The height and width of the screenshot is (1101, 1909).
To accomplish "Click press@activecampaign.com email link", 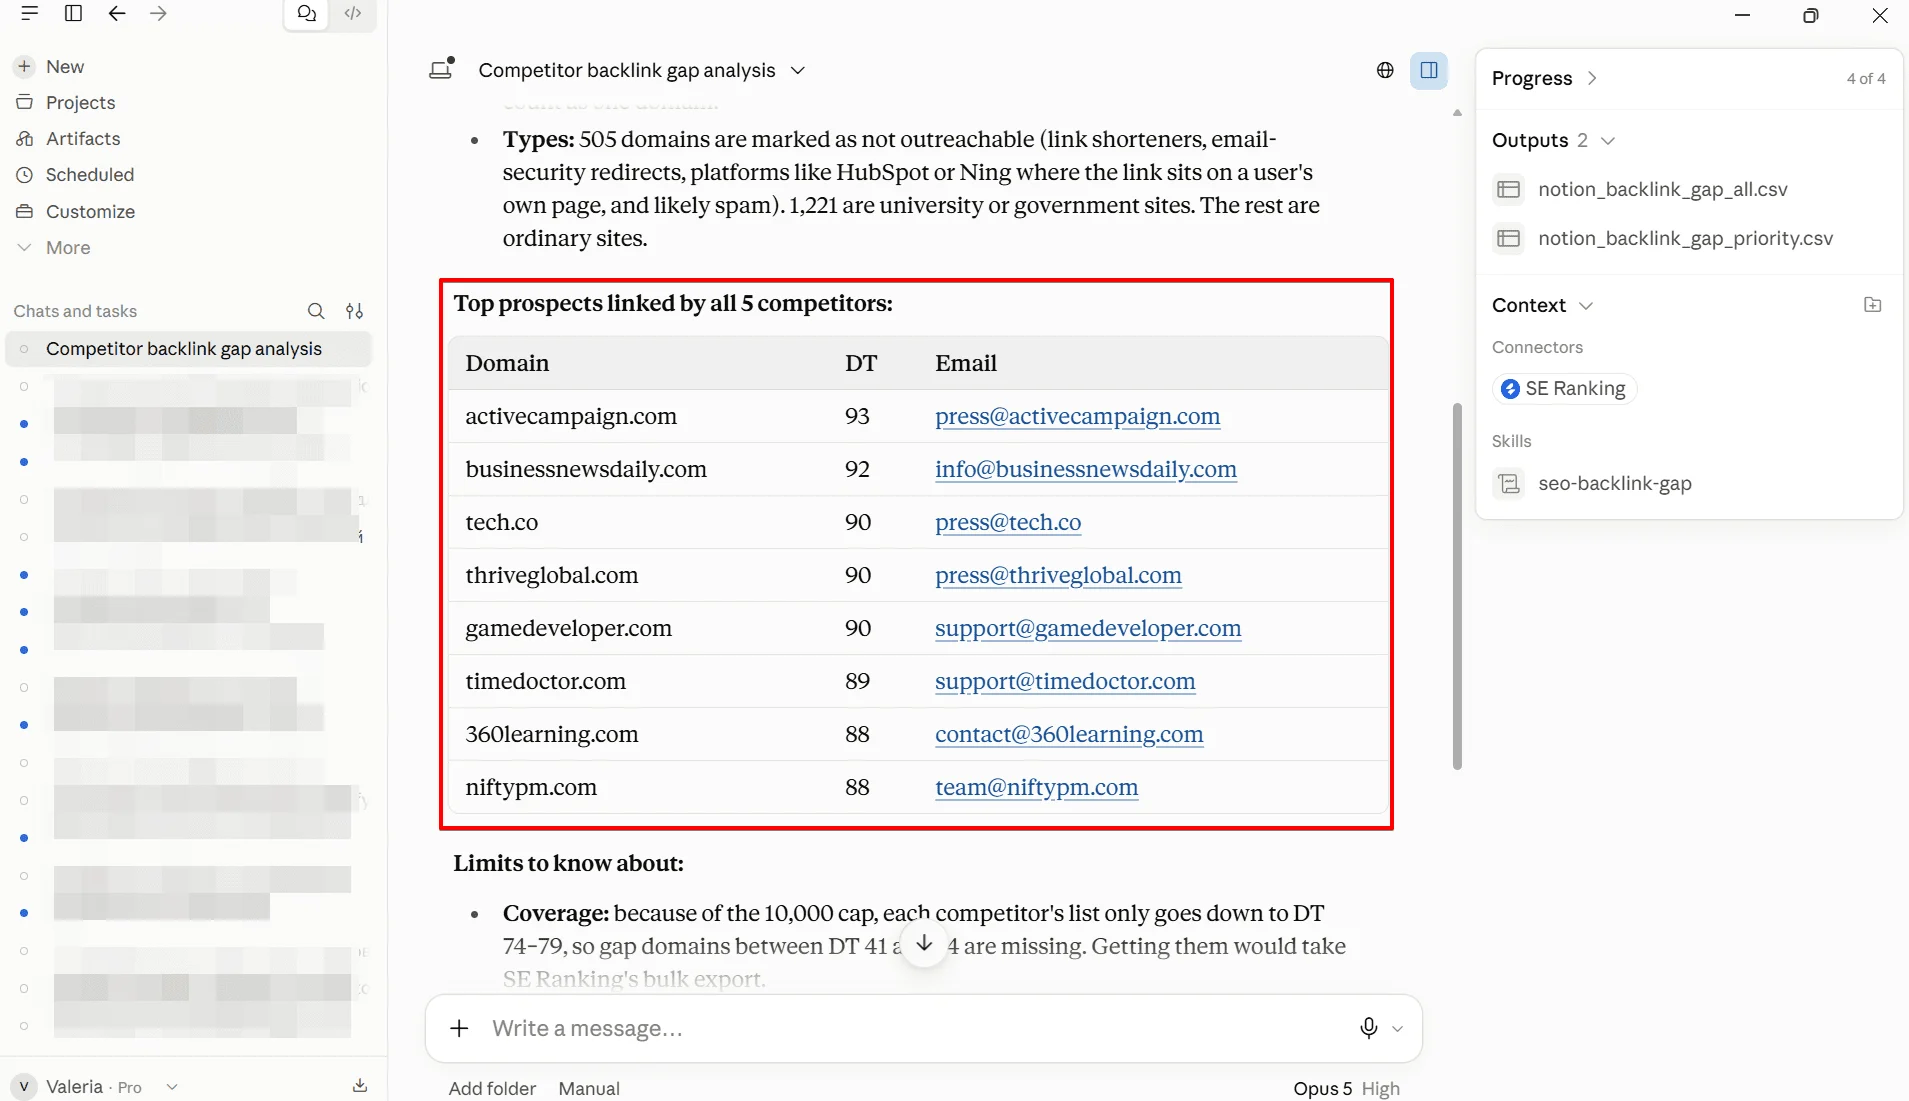I will tap(1077, 416).
